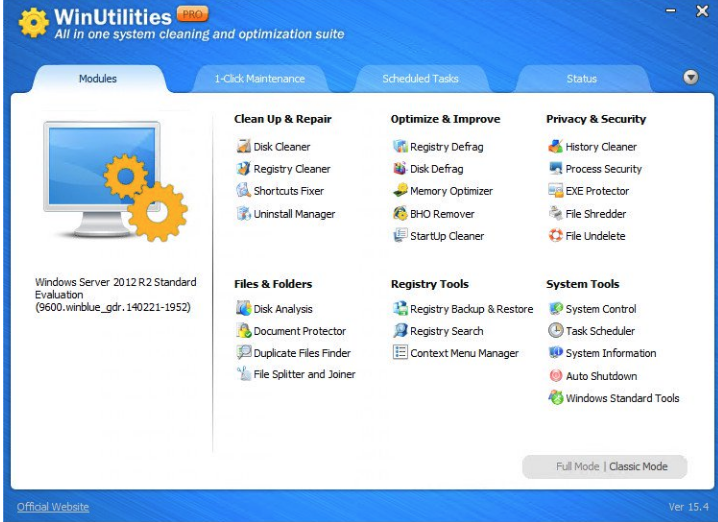
Task: Click the Shortcuts Fixer icon
Action: 243,190
